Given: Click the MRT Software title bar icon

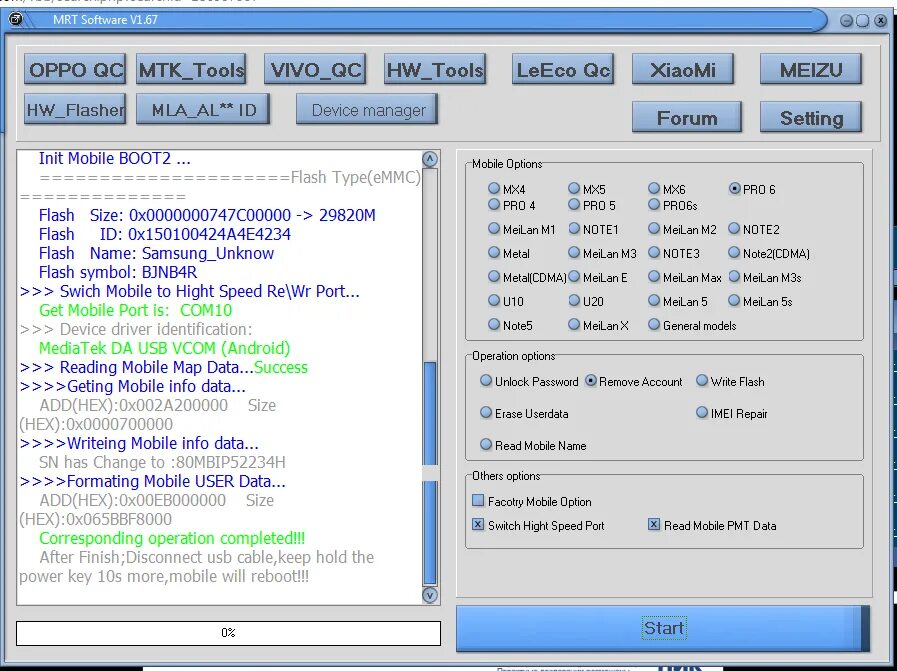Looking at the screenshot, I should pyautogui.click(x=16, y=19).
